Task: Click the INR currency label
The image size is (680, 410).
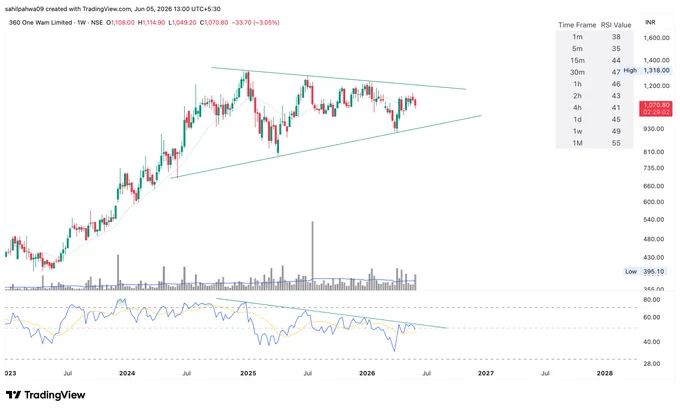Action: tap(650, 22)
